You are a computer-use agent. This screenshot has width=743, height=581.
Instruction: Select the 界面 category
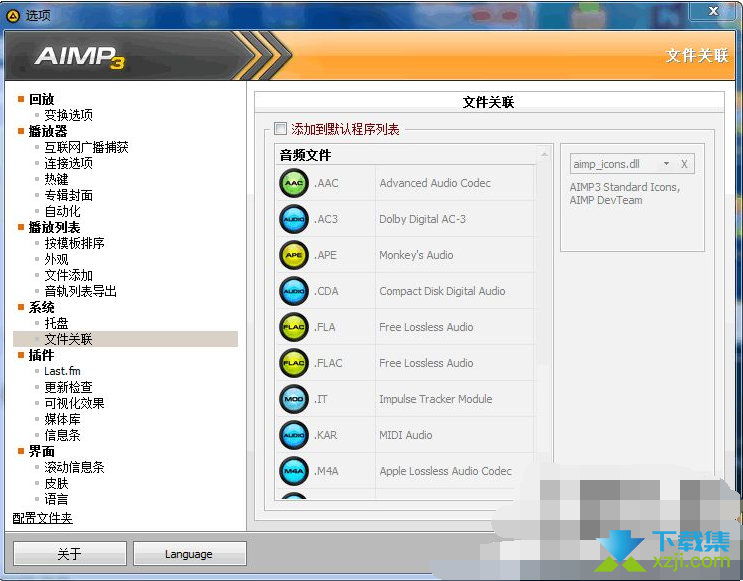tap(42, 451)
